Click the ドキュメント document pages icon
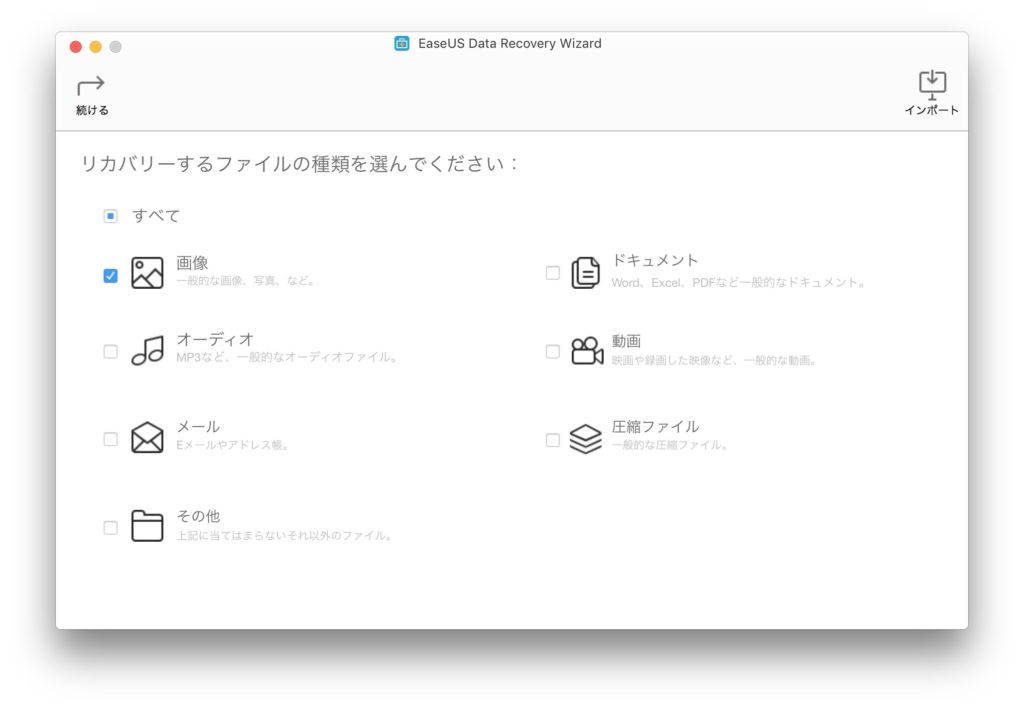 tap(585, 273)
